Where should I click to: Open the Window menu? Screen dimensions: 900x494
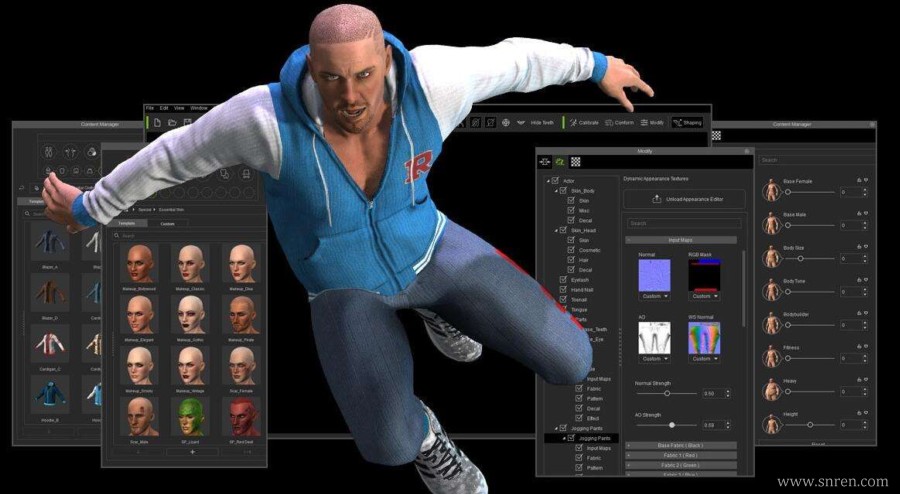pyautogui.click(x=199, y=108)
